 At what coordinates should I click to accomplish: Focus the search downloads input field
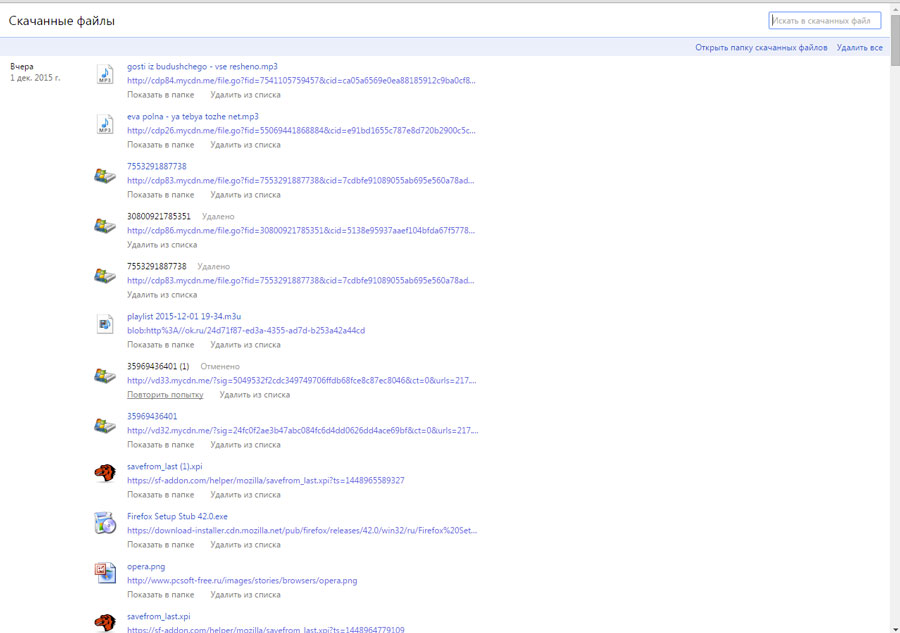(x=824, y=20)
